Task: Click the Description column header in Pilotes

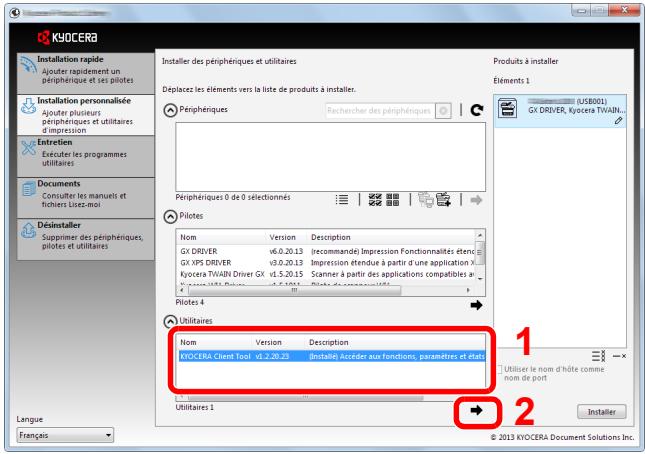Action: 391,237
